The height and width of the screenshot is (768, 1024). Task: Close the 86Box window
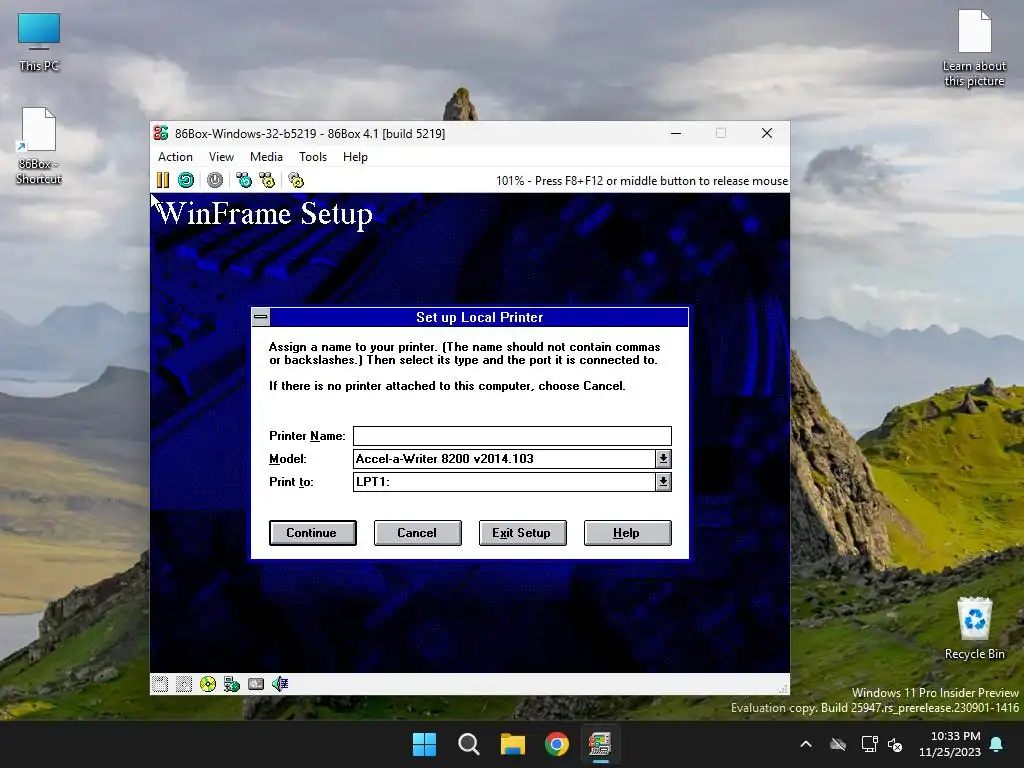(767, 133)
